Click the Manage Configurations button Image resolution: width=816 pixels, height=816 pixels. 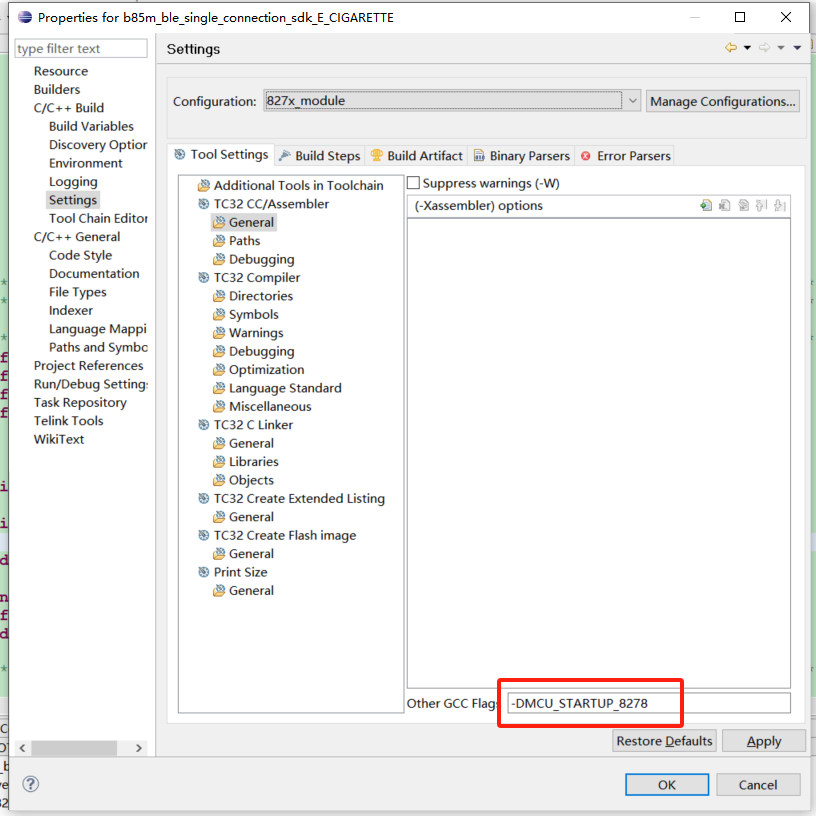(x=723, y=101)
